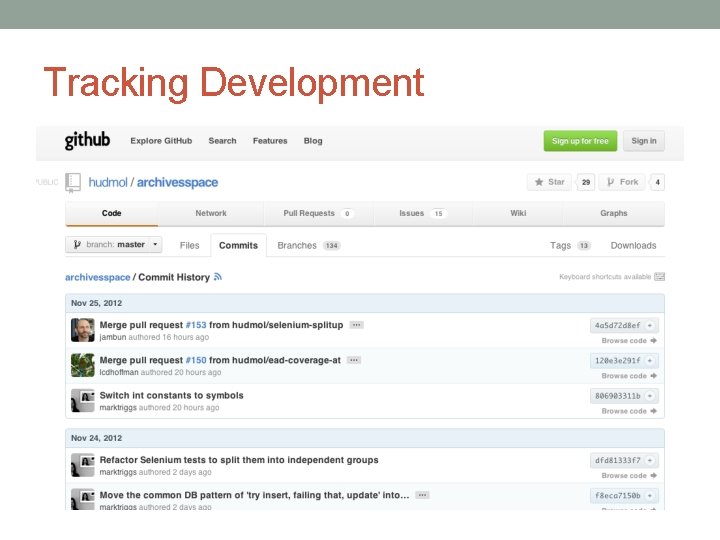This screenshot has height=540, width=720.
Task: Select the Graphs tab
Action: click(x=613, y=214)
